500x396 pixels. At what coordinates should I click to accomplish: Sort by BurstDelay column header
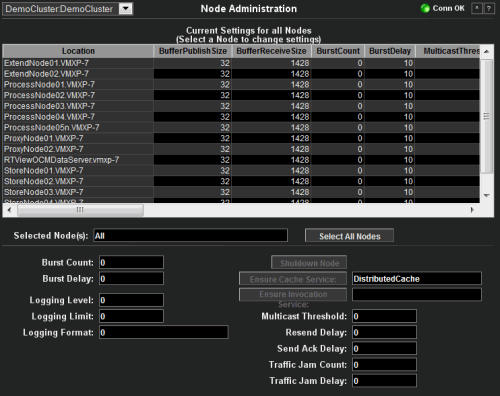pyautogui.click(x=390, y=51)
